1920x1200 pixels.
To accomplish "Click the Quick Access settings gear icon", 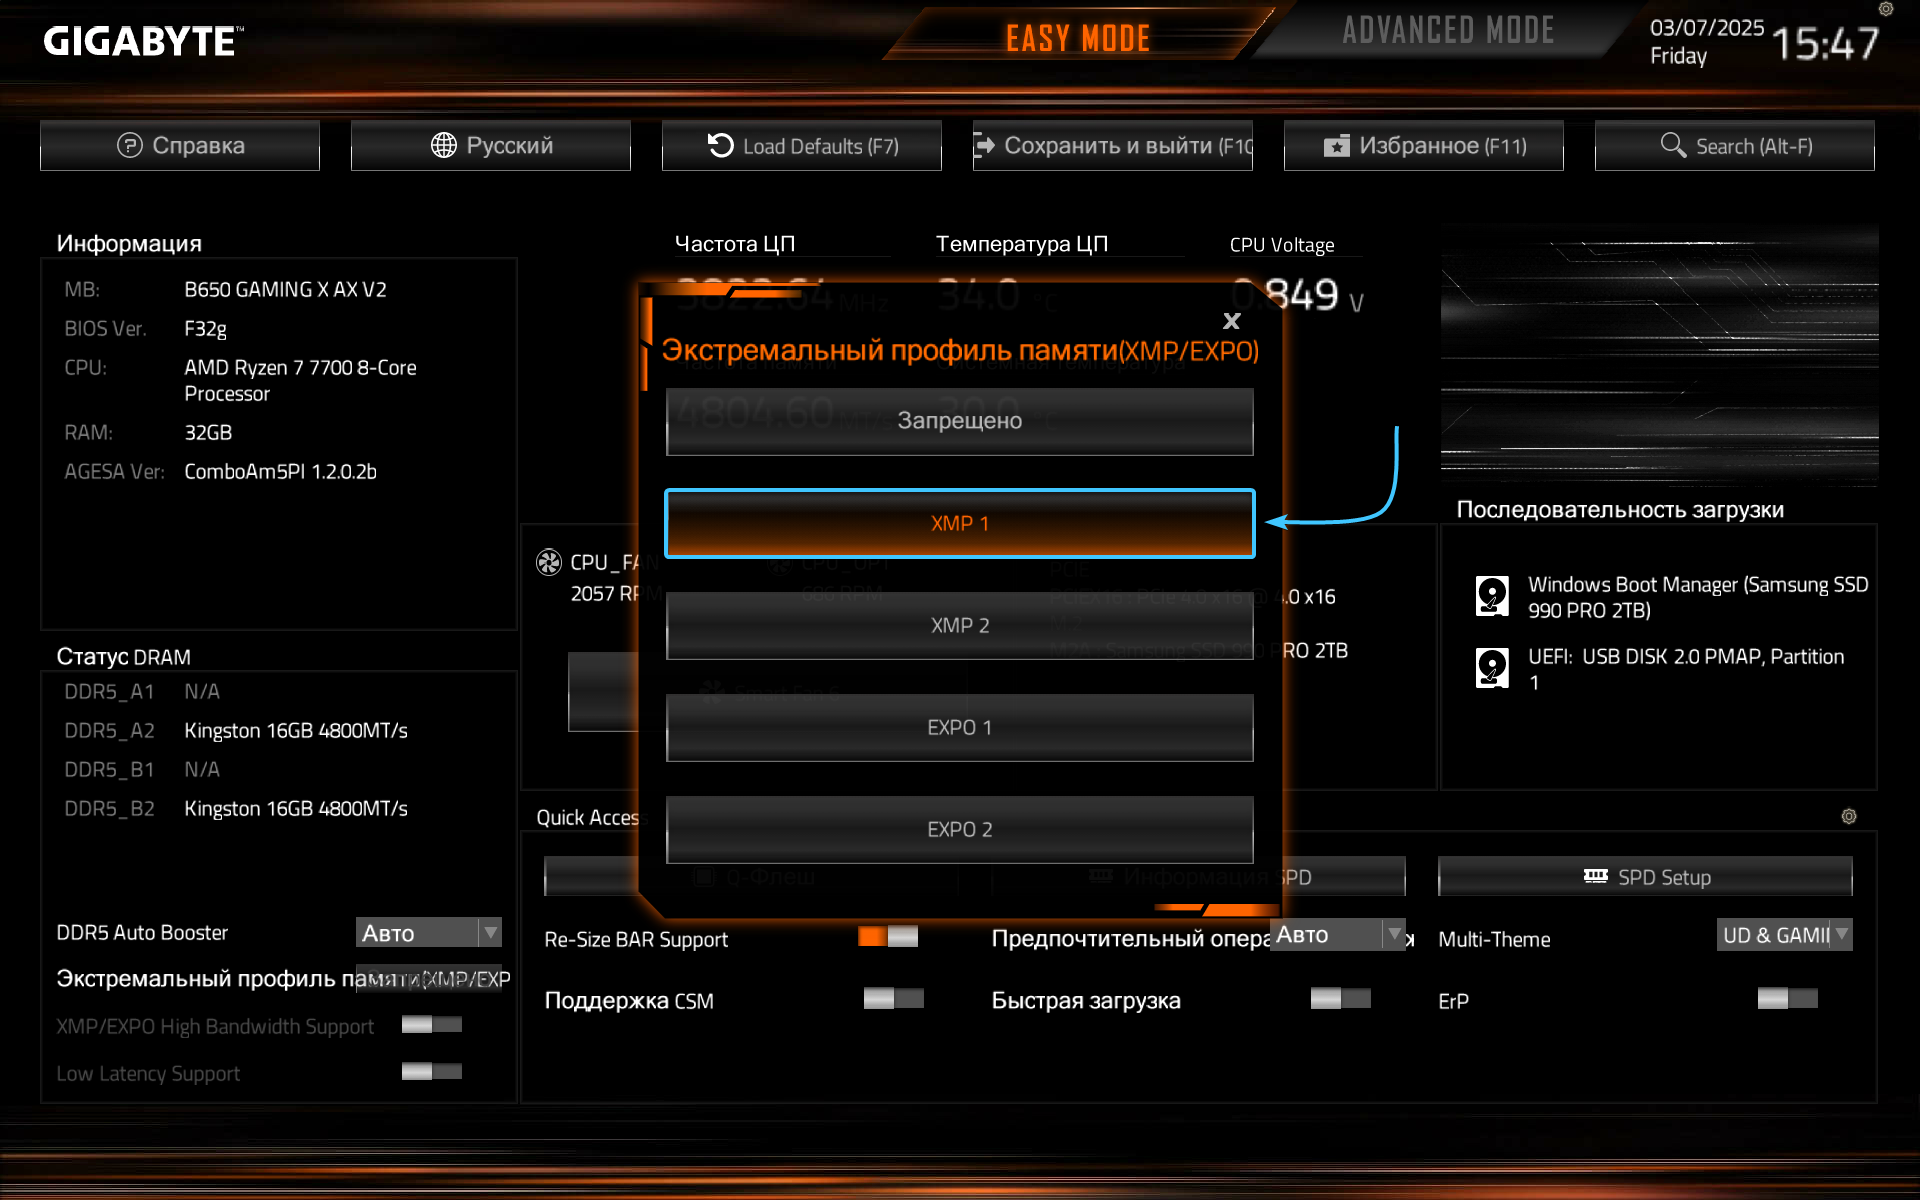I will coord(1849,816).
